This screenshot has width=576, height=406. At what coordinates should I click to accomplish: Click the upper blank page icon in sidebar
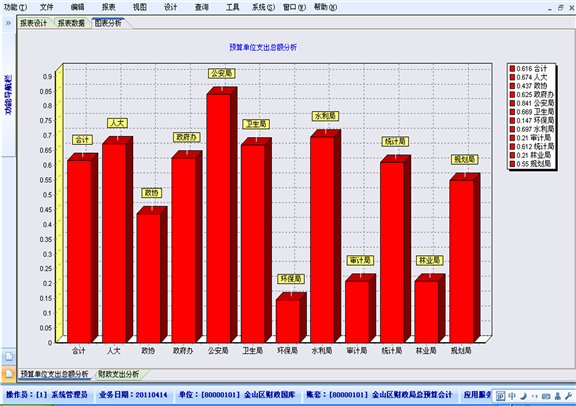8,356
